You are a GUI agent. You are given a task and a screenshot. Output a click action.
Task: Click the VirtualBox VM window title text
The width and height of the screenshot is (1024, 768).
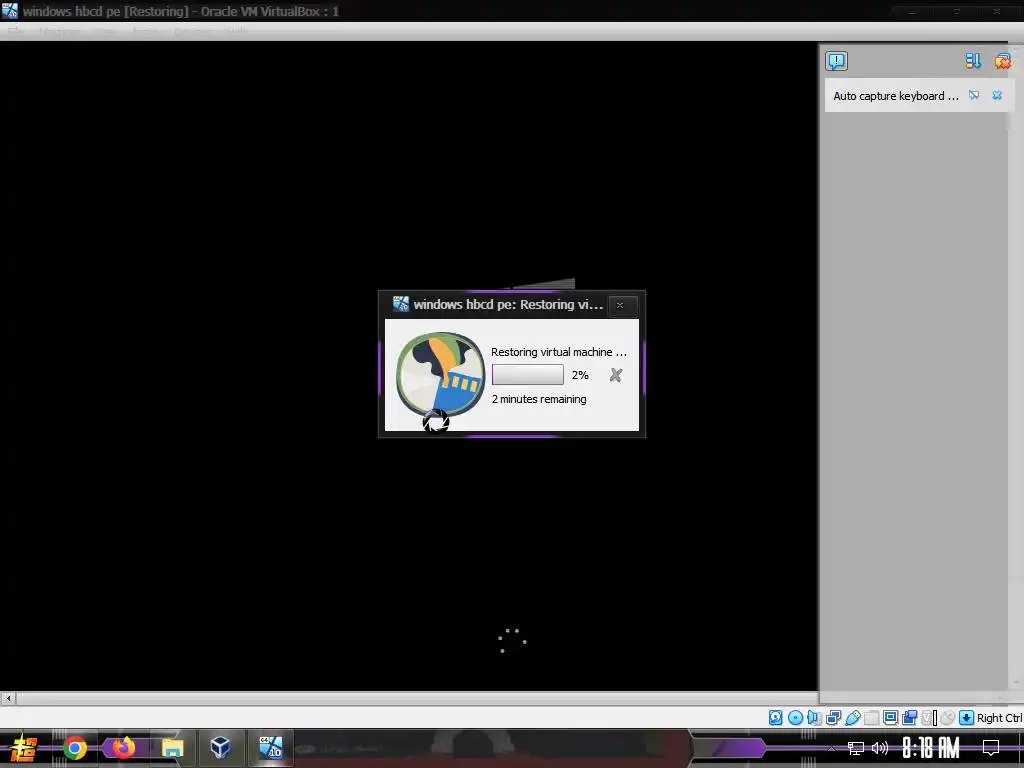[x=181, y=11]
